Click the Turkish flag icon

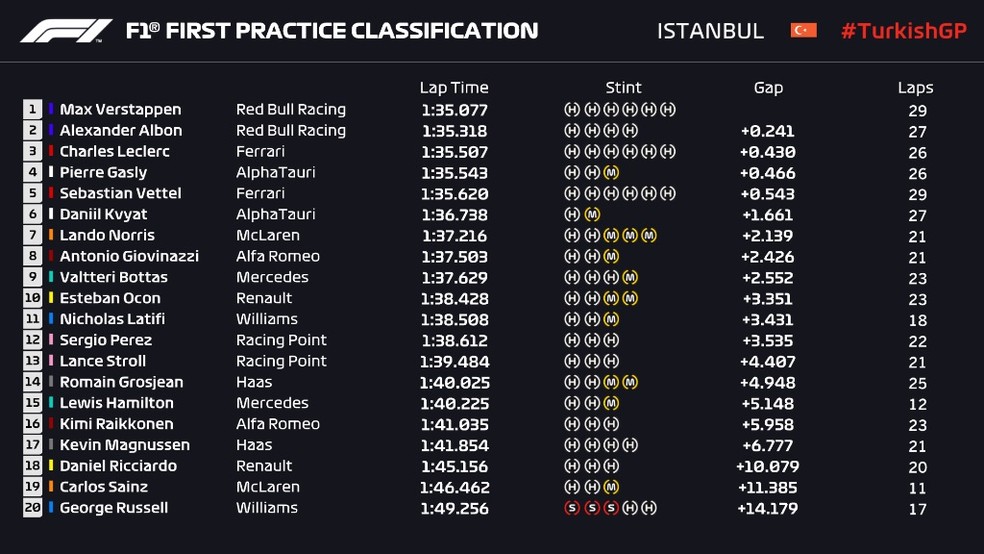pyautogui.click(x=803, y=31)
